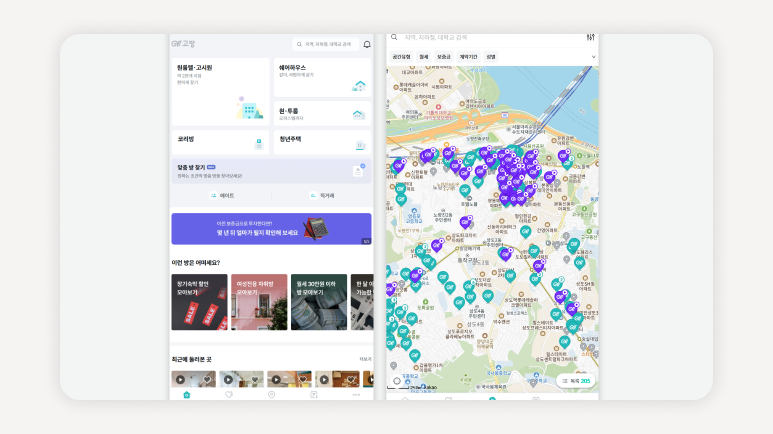Expand the 공간유형 filter chip
Screen dimensions: 773x434
(402, 57)
